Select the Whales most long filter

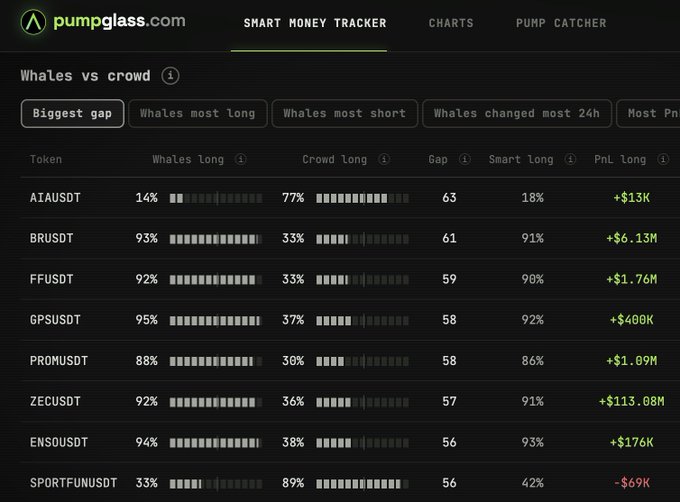click(x=198, y=114)
